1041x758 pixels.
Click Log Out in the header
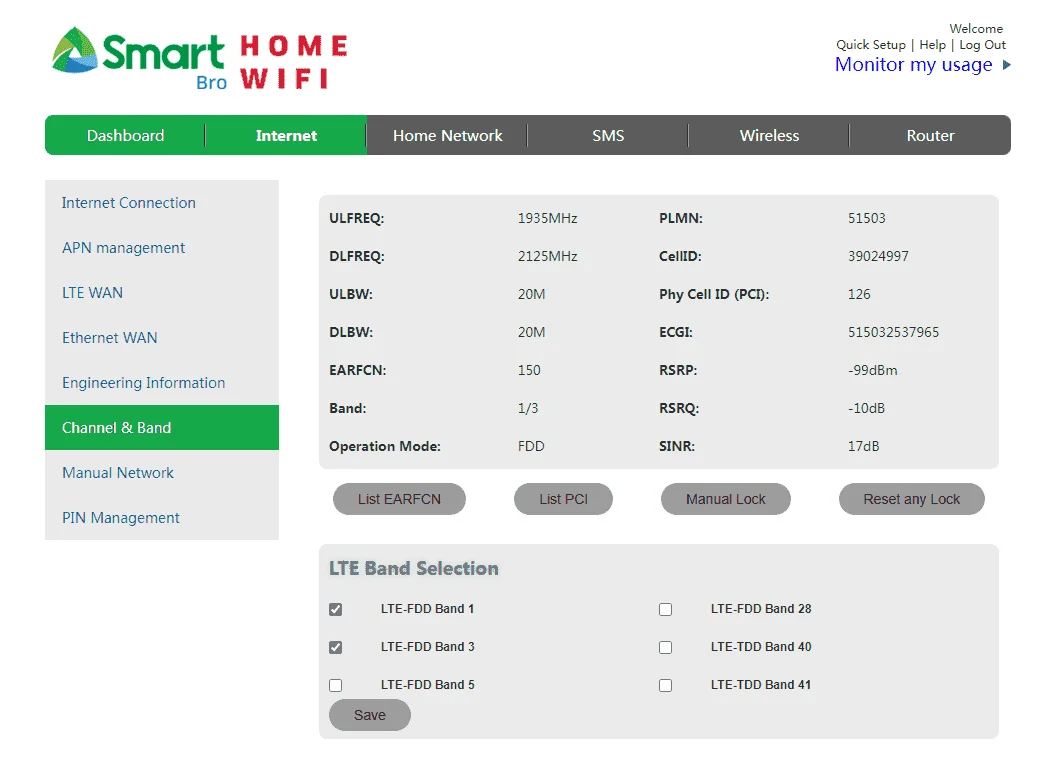(983, 44)
